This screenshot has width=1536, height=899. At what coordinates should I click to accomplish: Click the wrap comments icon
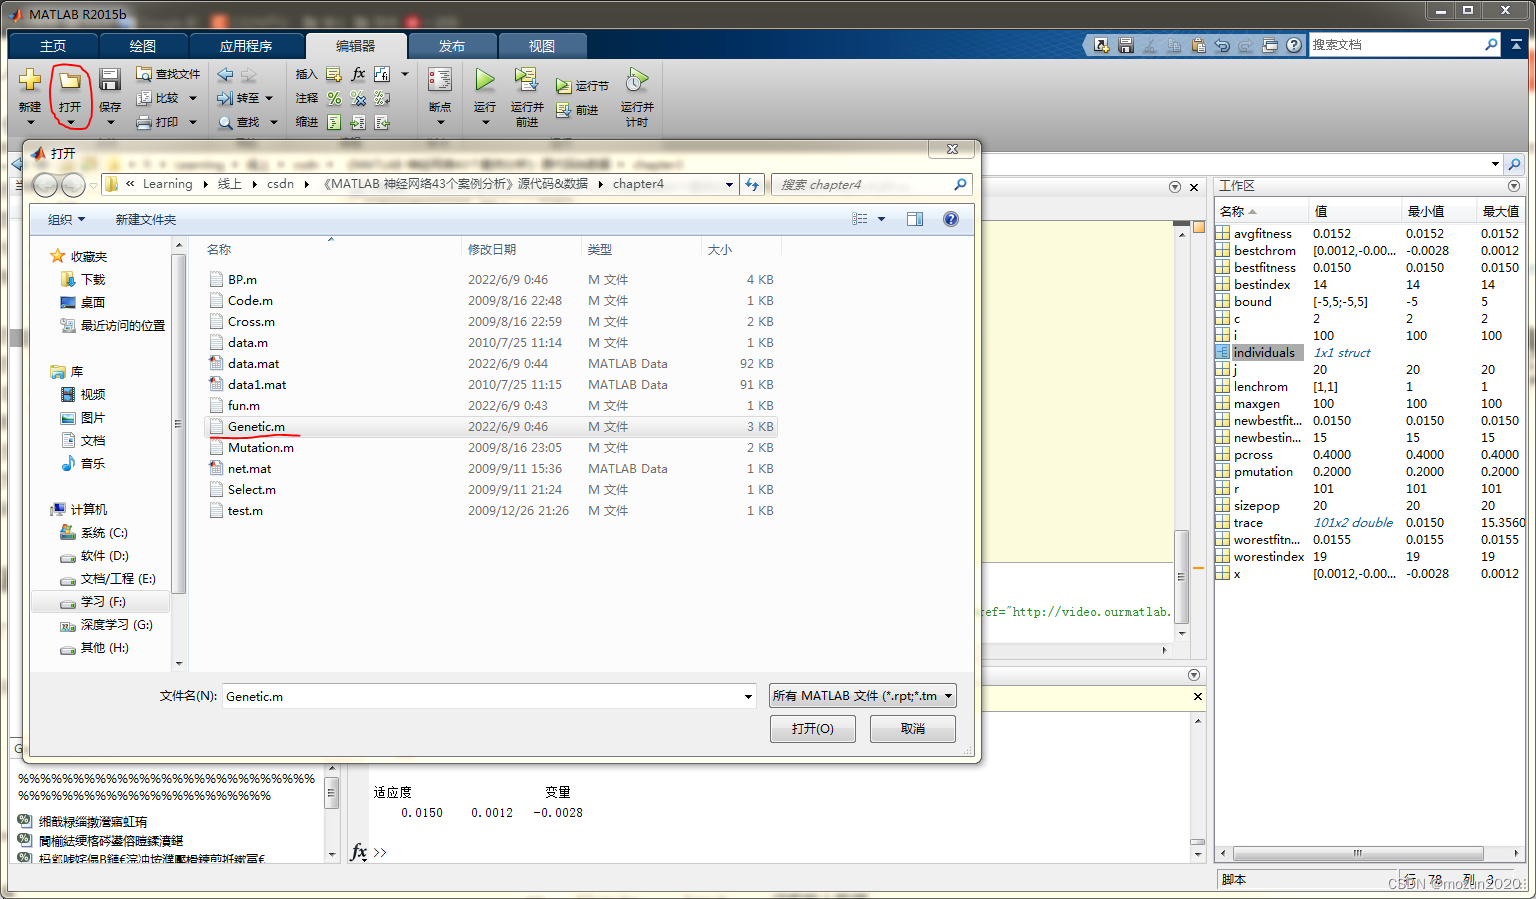tap(382, 98)
